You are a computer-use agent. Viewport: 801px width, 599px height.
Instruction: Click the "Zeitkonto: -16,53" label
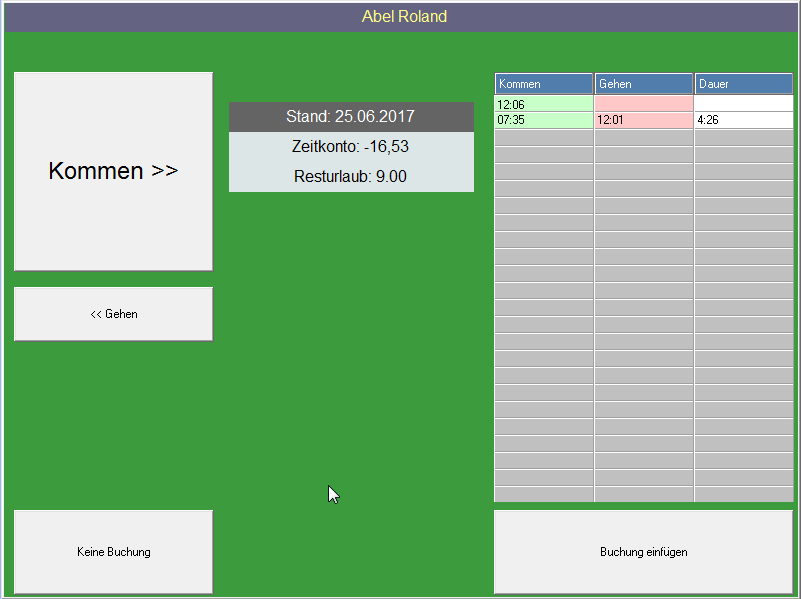351,146
